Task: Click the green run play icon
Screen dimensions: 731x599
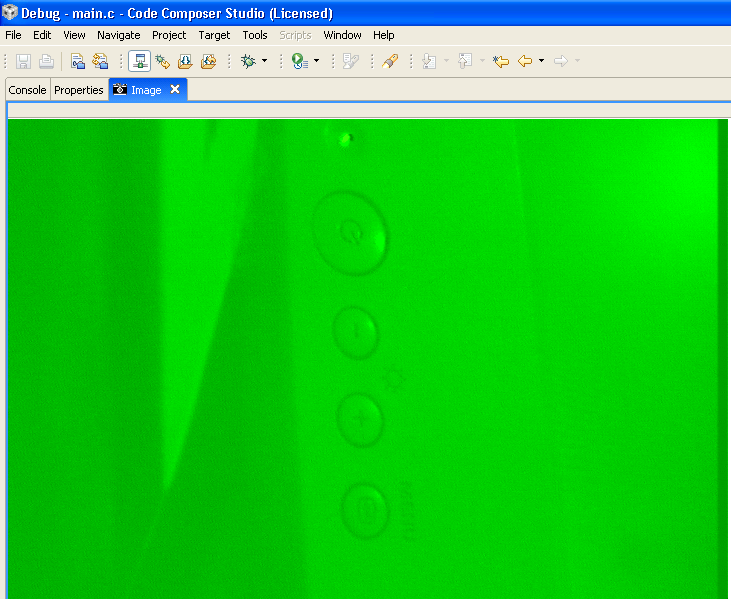Action: [300, 61]
